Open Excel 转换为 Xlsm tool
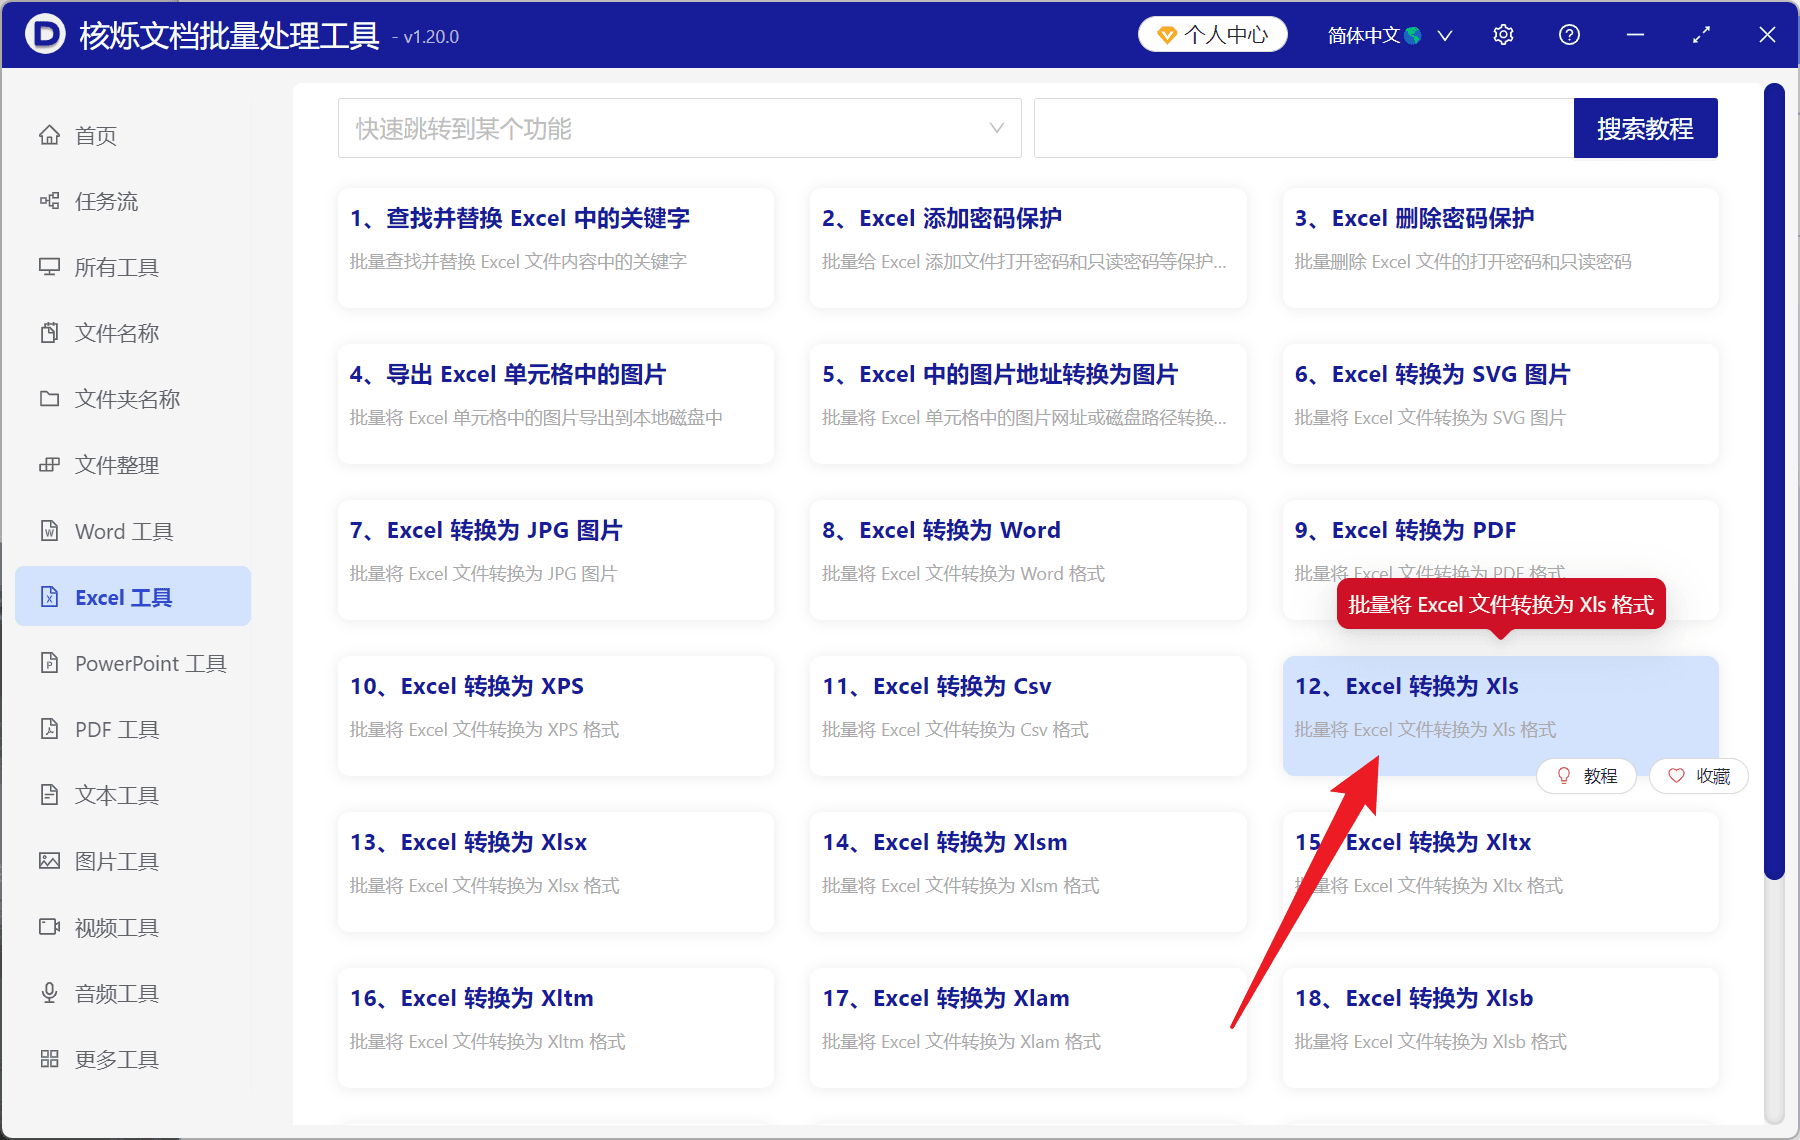Image resolution: width=1800 pixels, height=1140 pixels. tap(1028, 872)
